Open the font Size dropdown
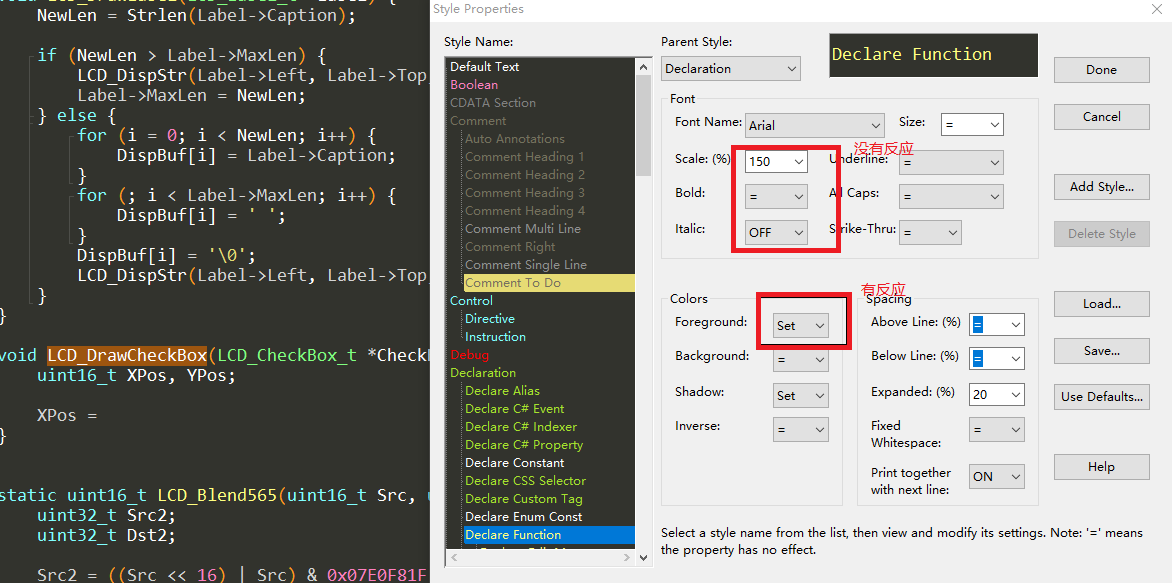 pos(972,125)
